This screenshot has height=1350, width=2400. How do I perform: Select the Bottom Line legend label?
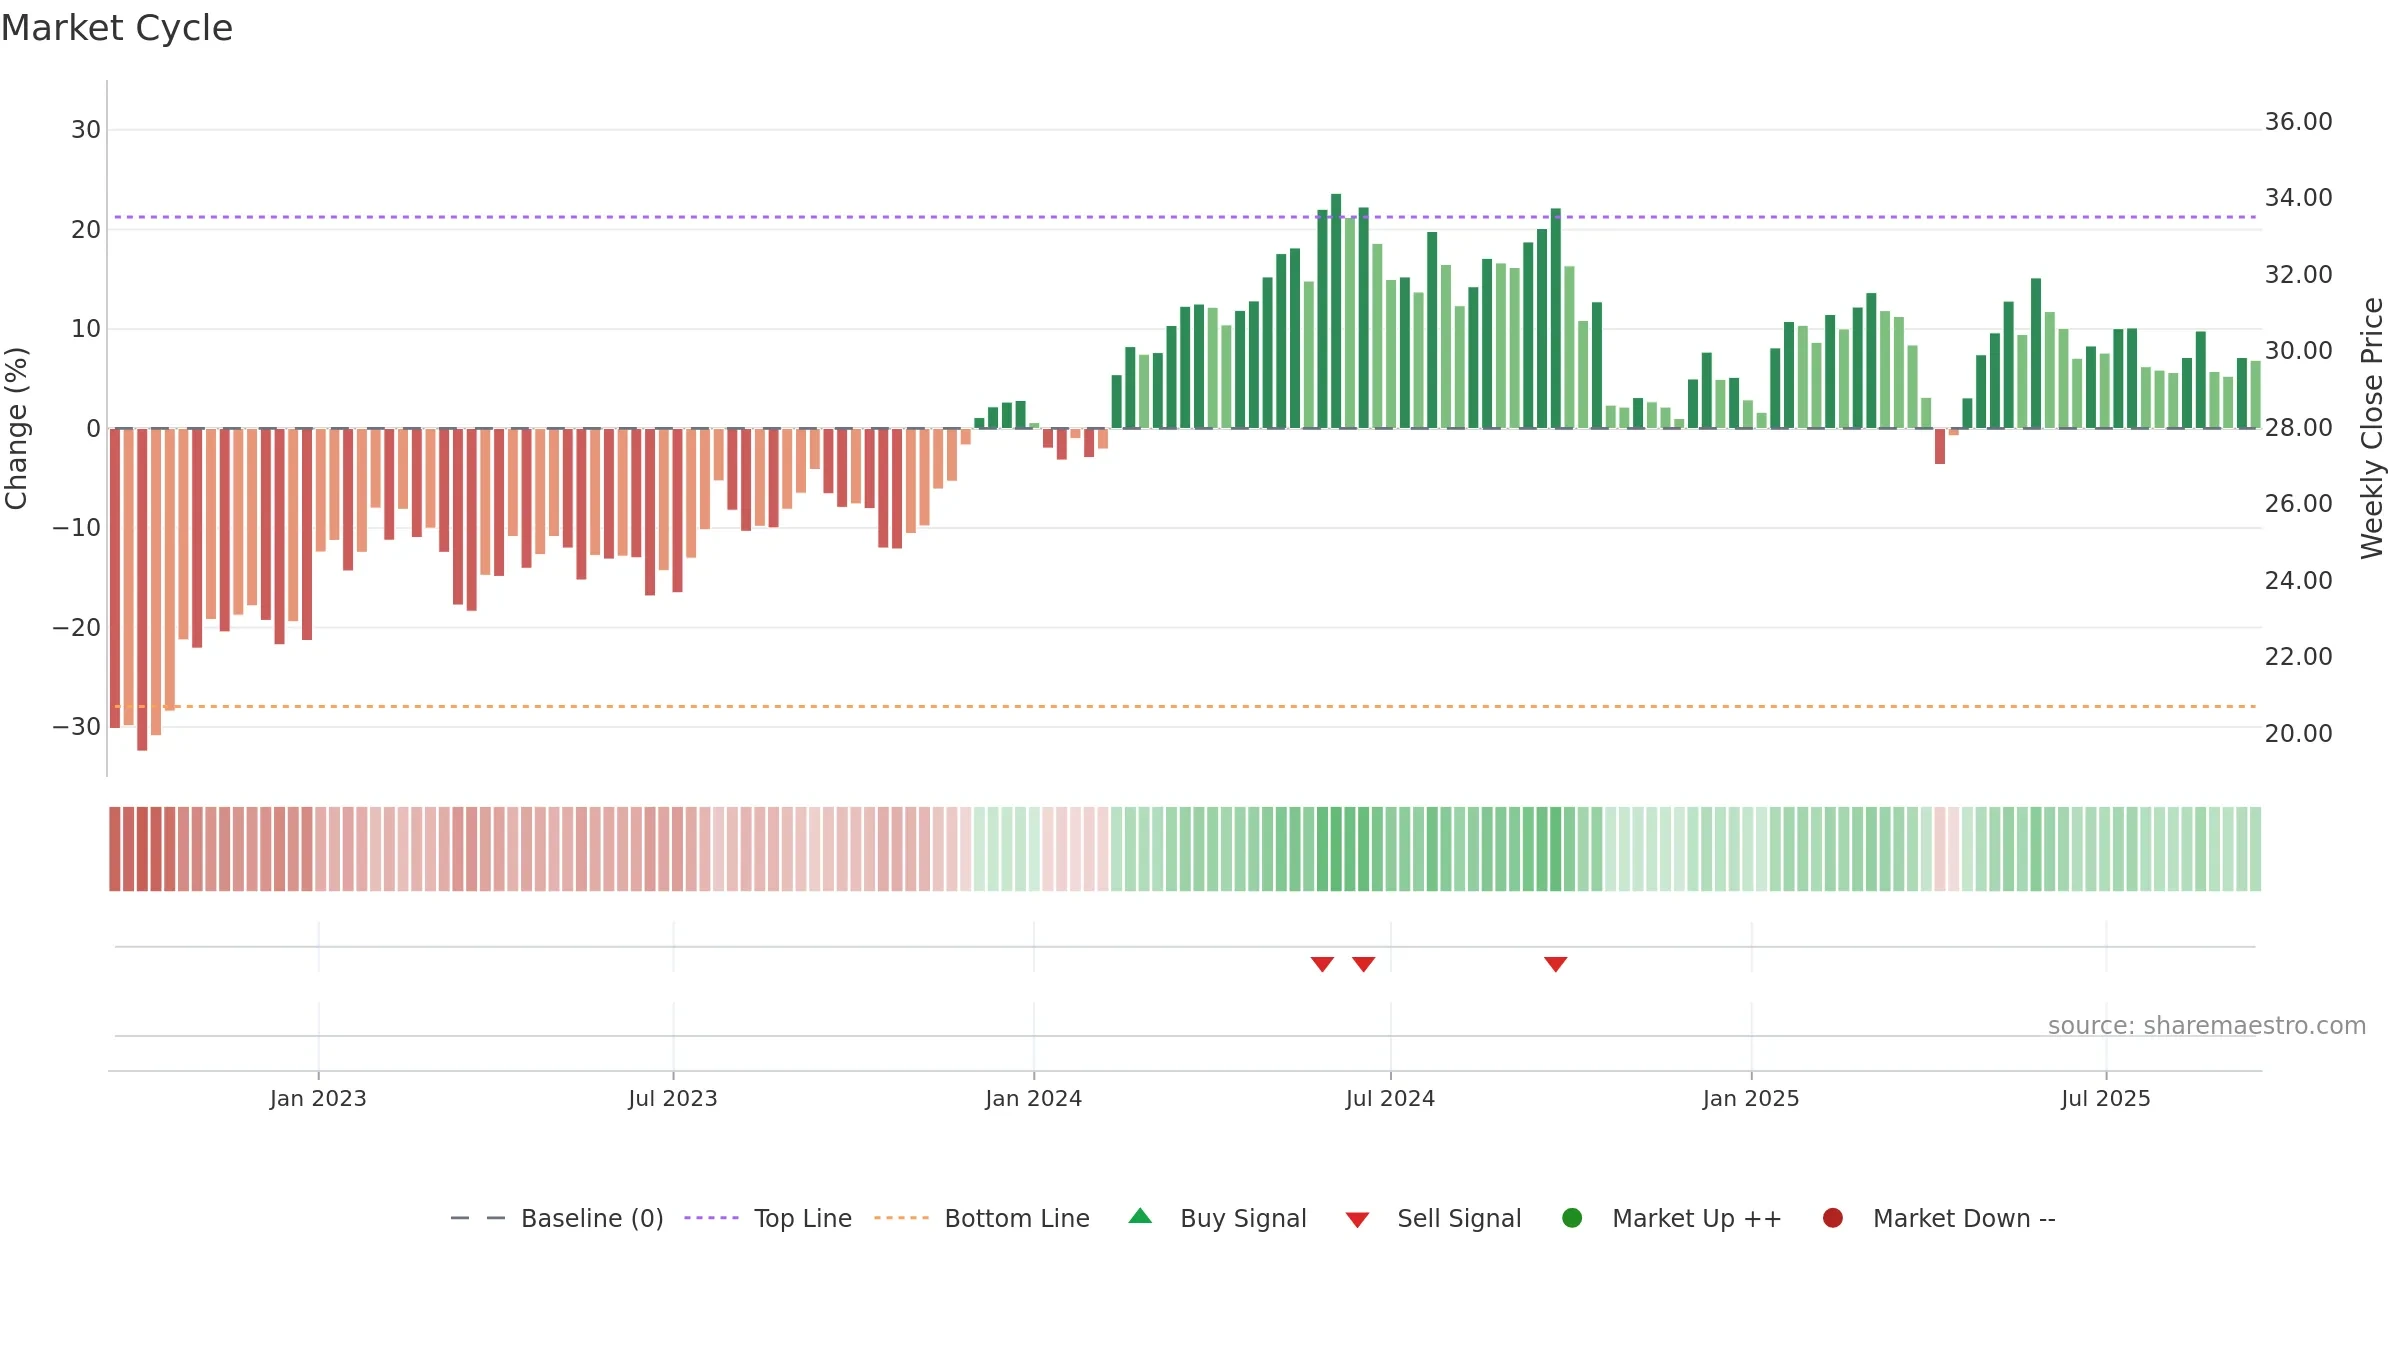pyautogui.click(x=1017, y=1218)
